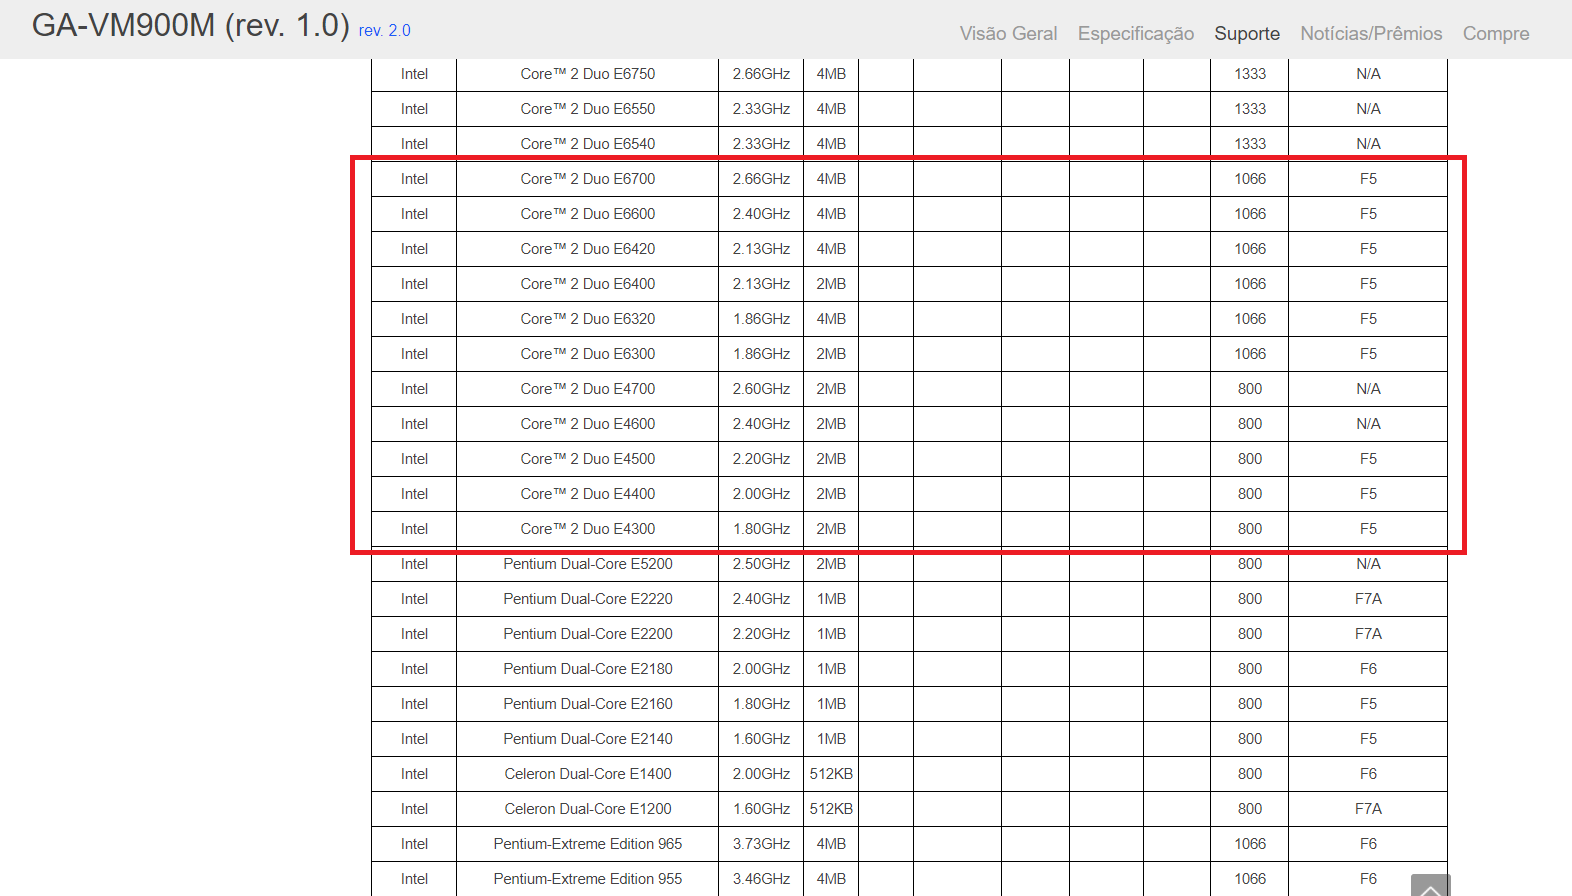The height and width of the screenshot is (896, 1572).
Task: Go to Notícias/Prêmios tab
Action: point(1371,34)
